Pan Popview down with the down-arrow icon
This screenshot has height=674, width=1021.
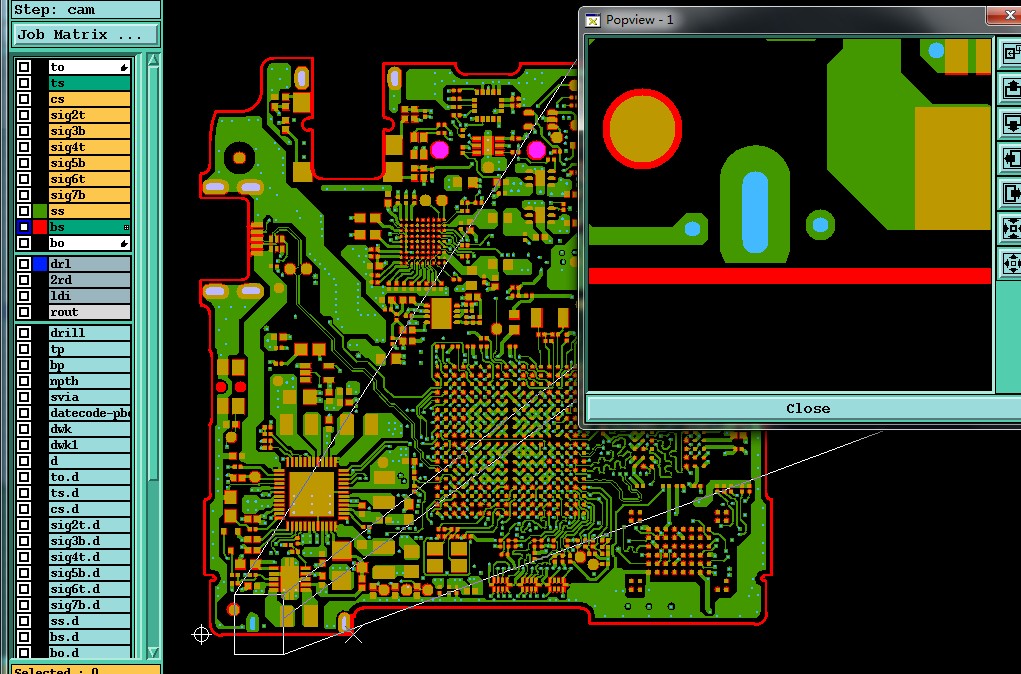[1011, 123]
